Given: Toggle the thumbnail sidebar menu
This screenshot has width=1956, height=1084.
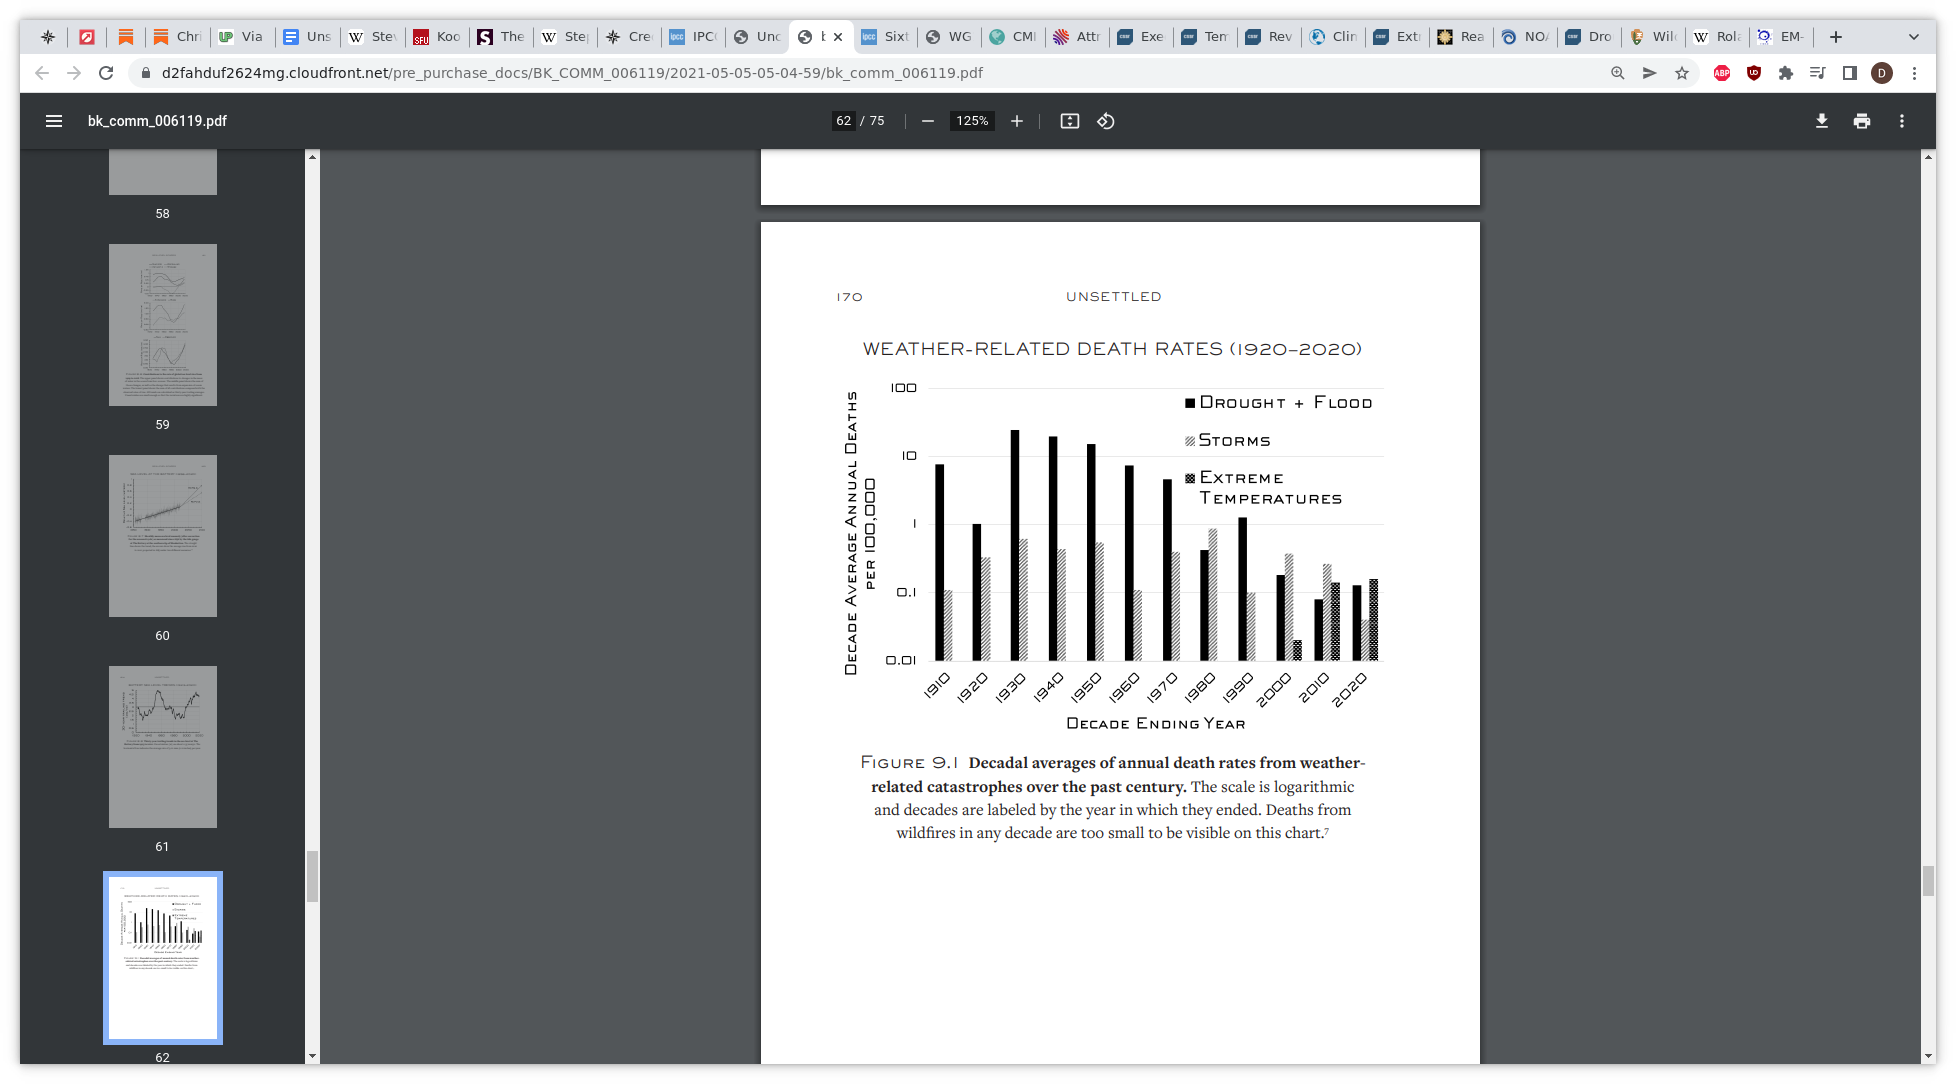Looking at the screenshot, I should (54, 121).
